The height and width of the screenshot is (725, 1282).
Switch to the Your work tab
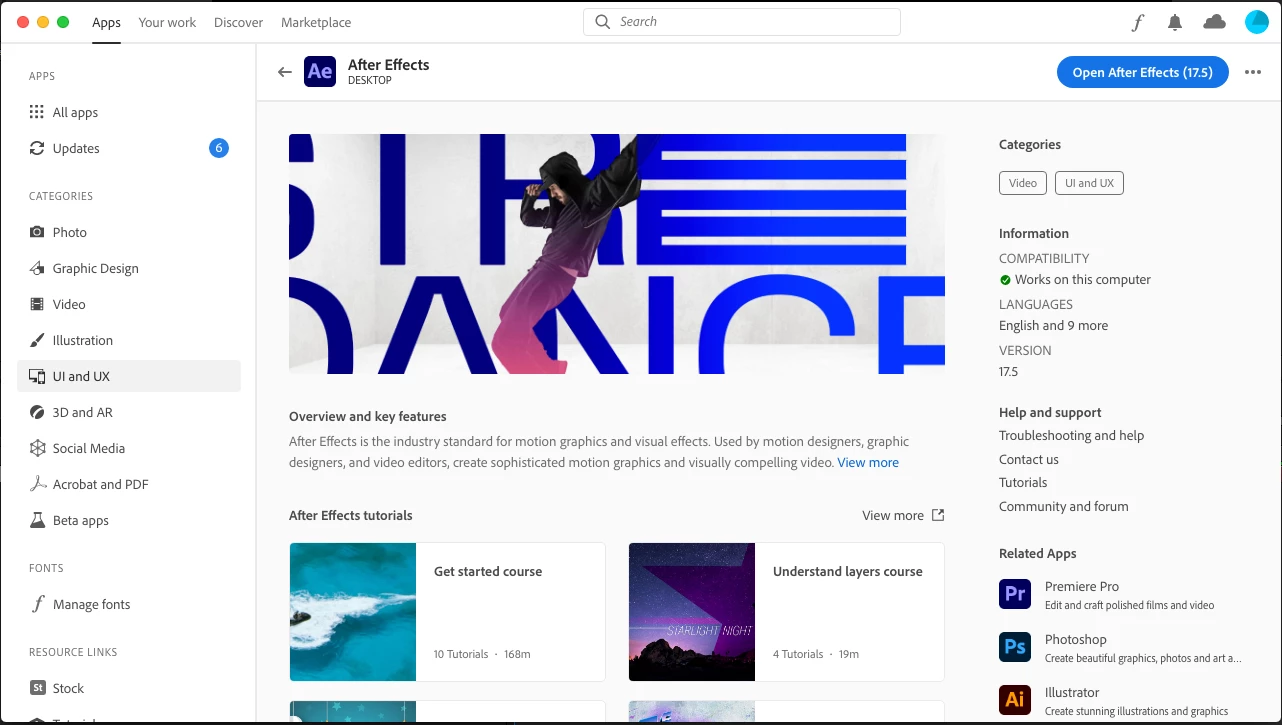(167, 22)
